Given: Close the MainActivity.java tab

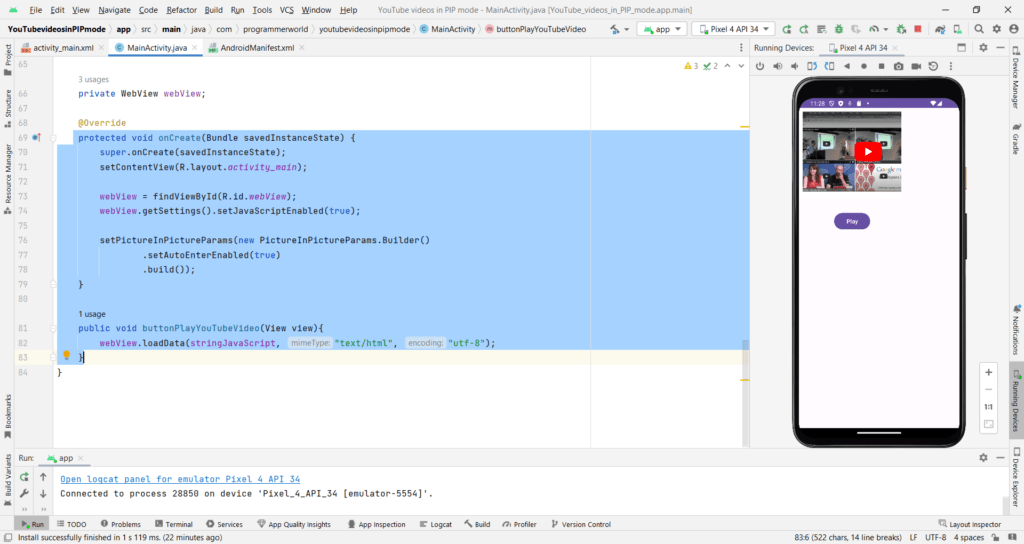Looking at the screenshot, I should point(195,48).
